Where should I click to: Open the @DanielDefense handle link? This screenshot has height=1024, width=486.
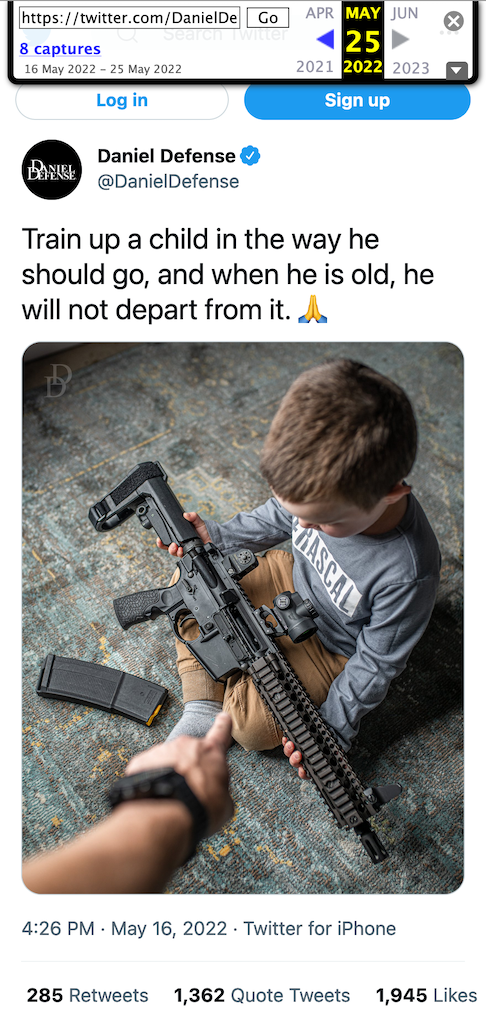coord(168,181)
